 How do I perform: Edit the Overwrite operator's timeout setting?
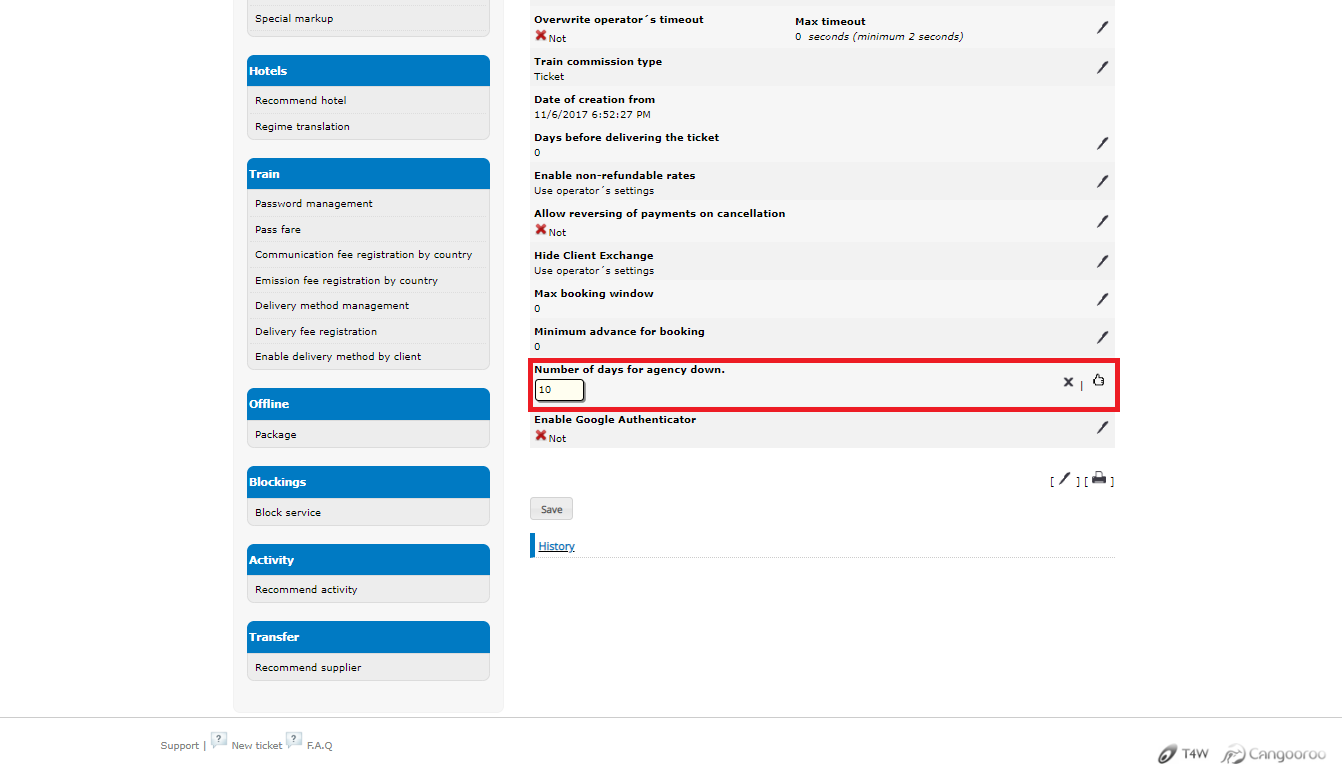(x=1102, y=28)
